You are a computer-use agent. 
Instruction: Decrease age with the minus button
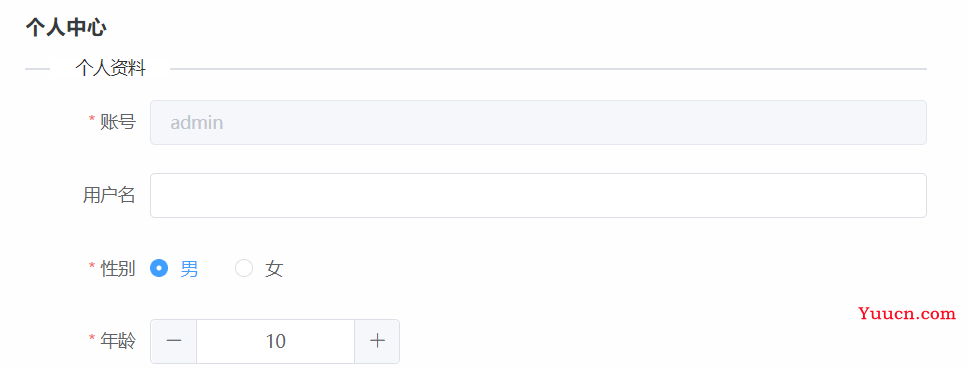(x=173, y=341)
